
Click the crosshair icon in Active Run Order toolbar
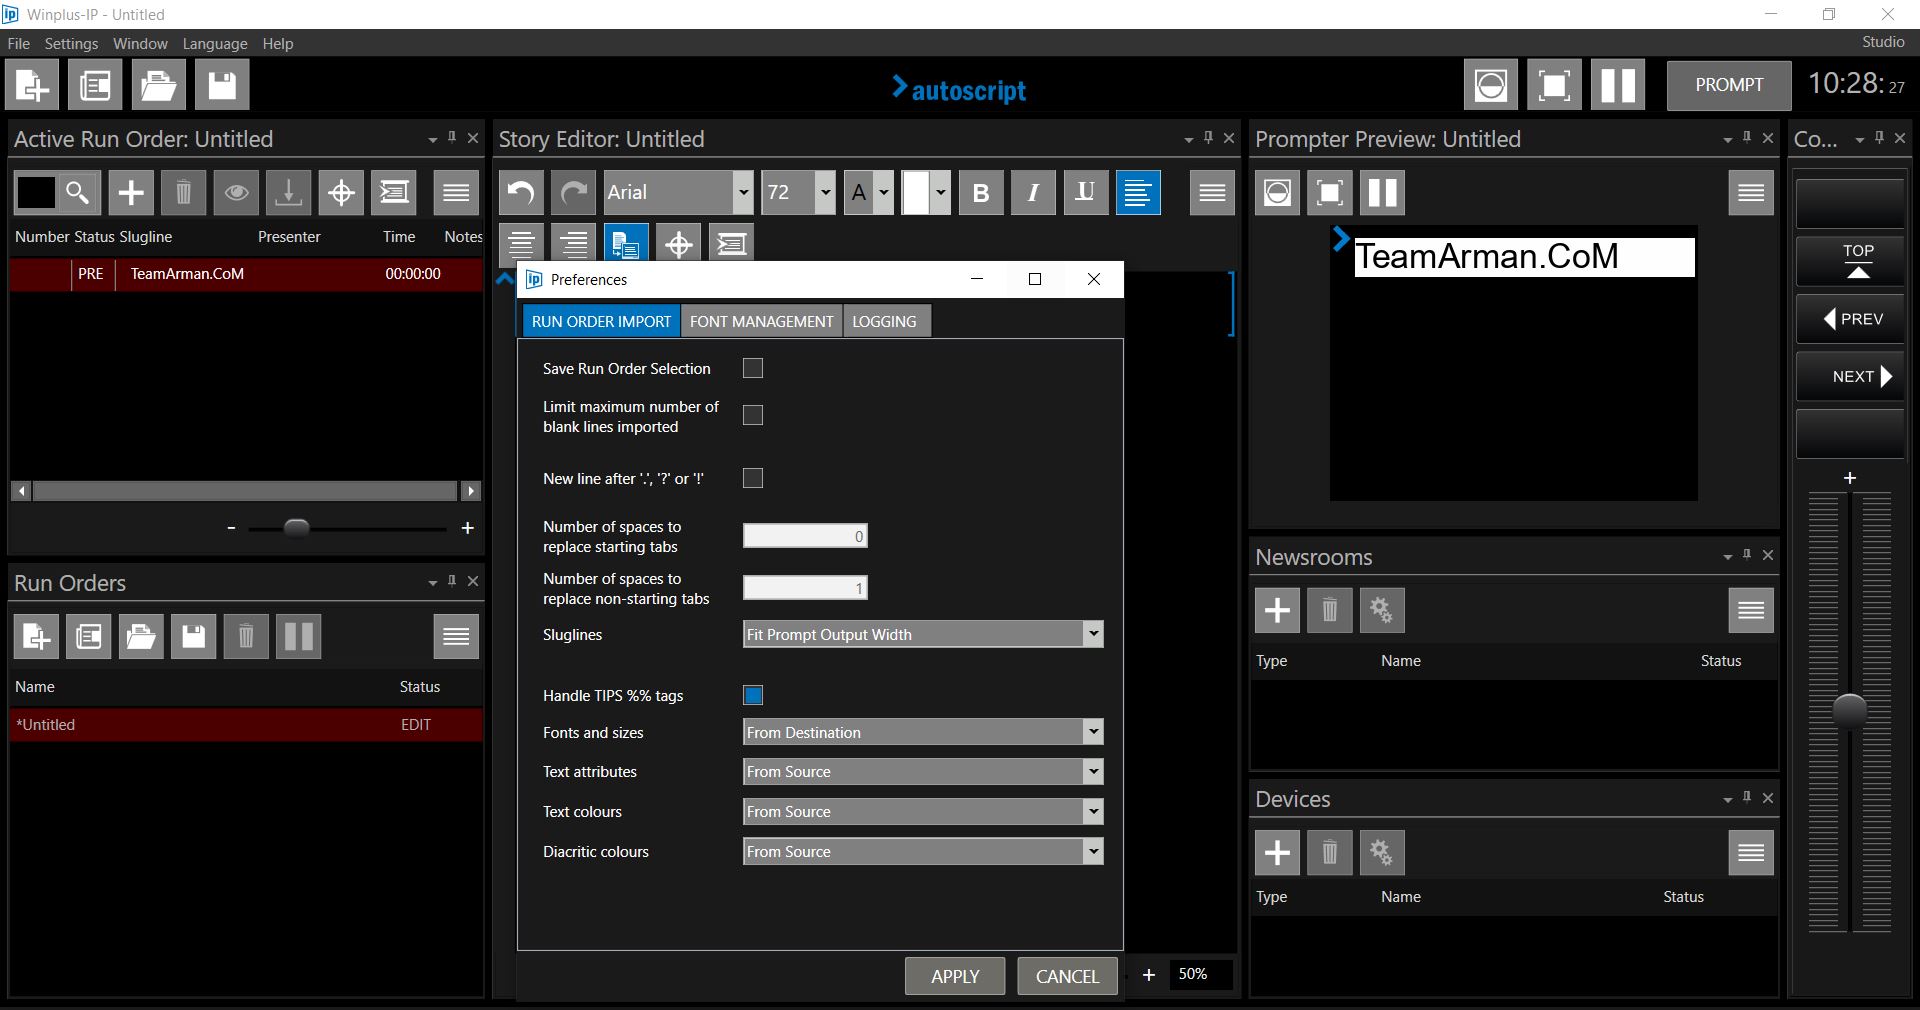pyautogui.click(x=341, y=192)
